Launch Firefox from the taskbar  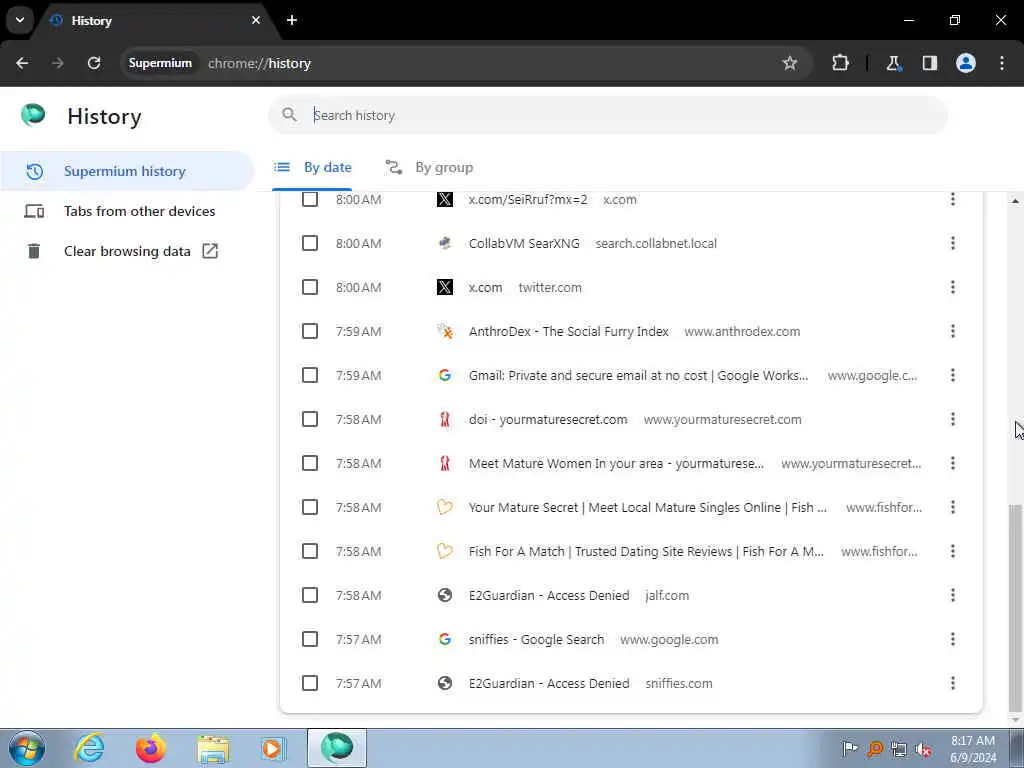point(150,748)
